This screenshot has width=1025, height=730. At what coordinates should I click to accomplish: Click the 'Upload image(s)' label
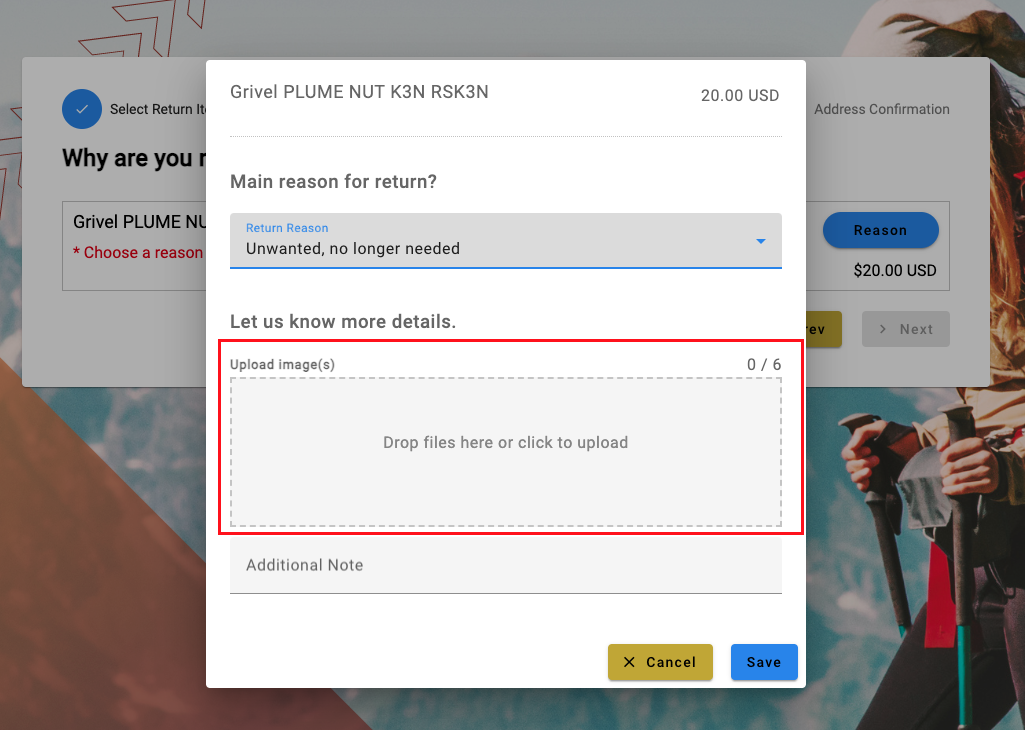pos(282,365)
